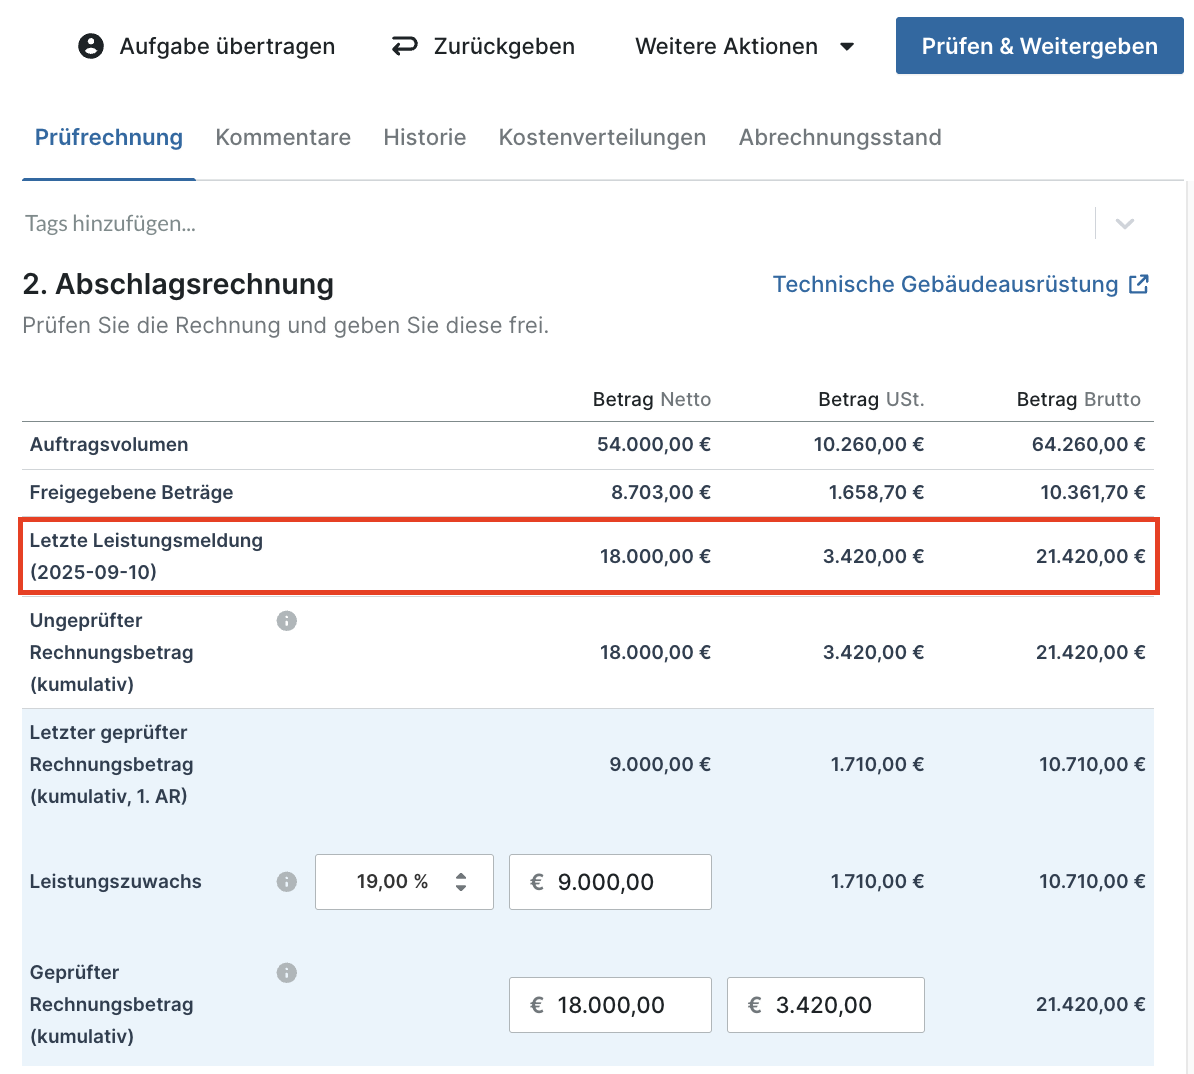Follow the Technische Gebäudeausrüstung link
1194x1074 pixels.
click(x=945, y=284)
